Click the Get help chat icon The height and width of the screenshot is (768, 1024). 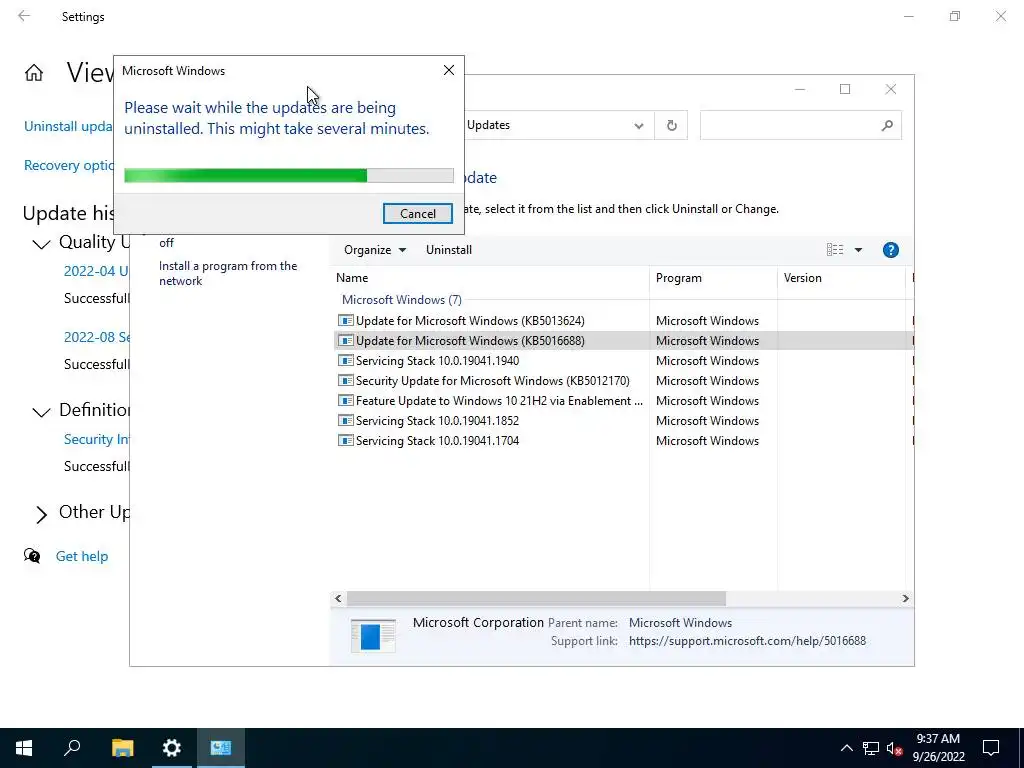pos(32,556)
